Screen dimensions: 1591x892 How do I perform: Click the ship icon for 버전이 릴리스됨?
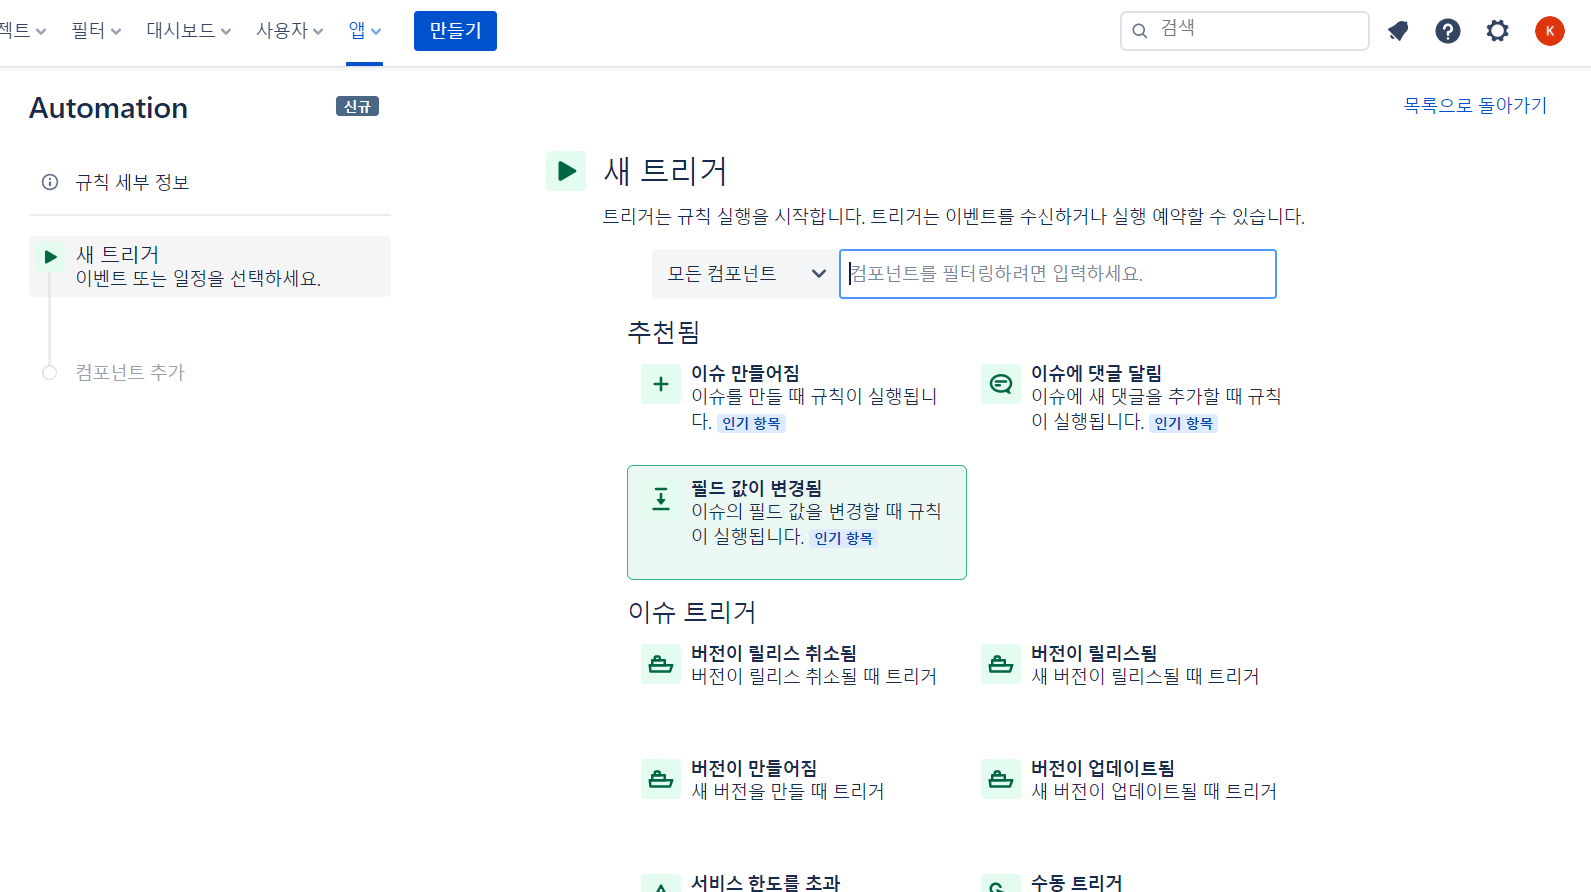[x=1001, y=664]
